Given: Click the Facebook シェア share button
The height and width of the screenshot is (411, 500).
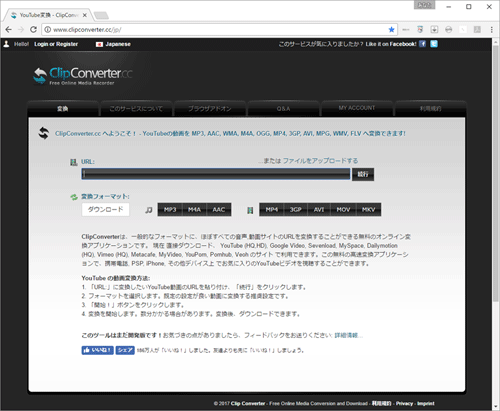Looking at the screenshot, I should [125, 350].
